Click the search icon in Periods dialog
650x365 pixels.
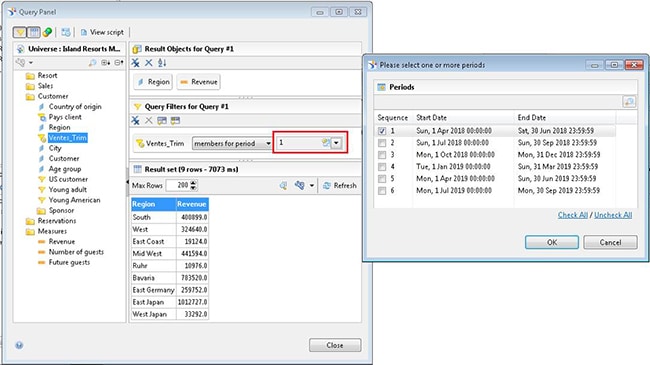(629, 102)
